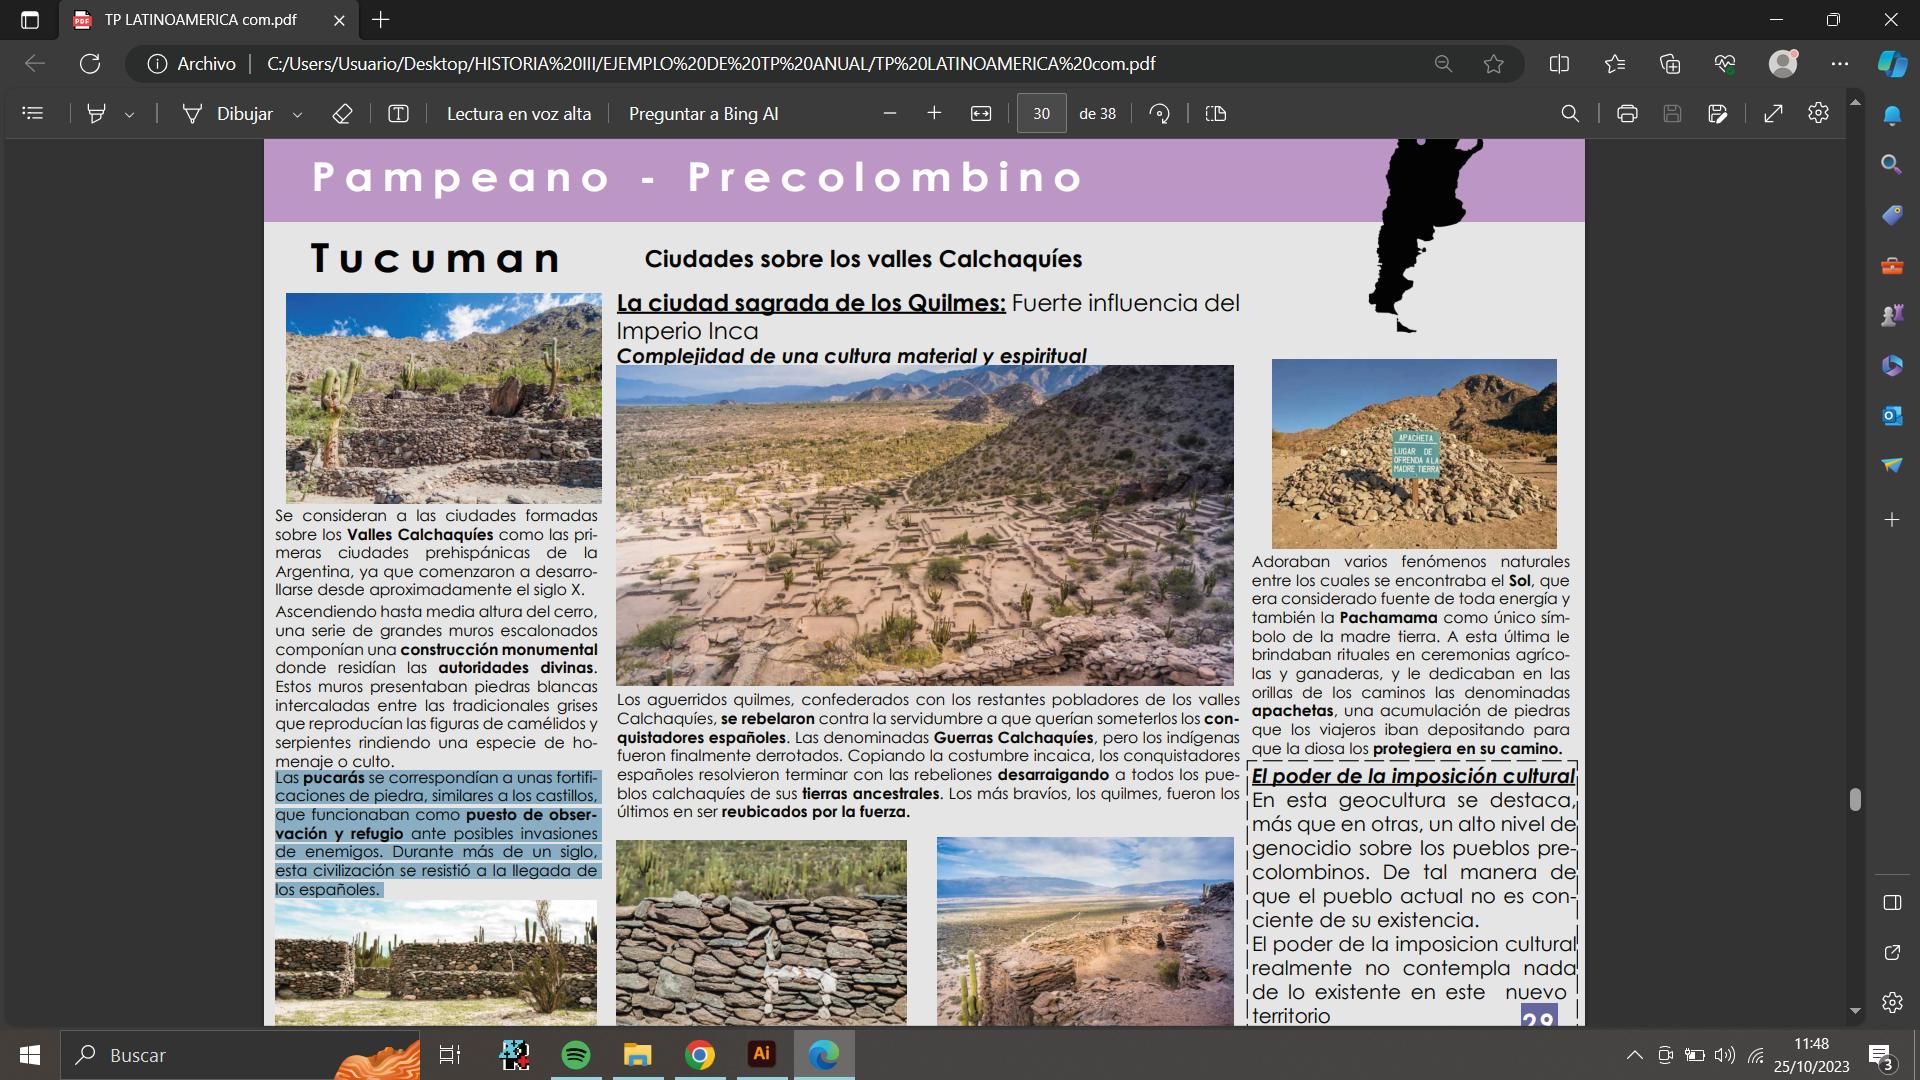Click the add text box icon

398,114
